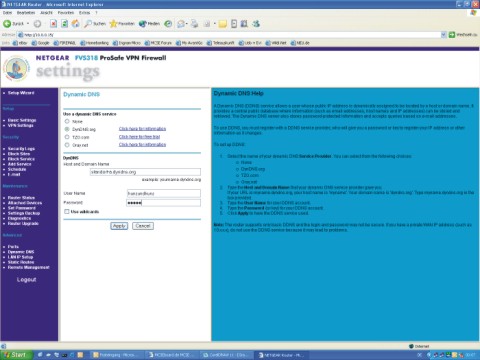Open DynDNS.org information link
Viewport: 480px width, 360px height.
(142, 129)
